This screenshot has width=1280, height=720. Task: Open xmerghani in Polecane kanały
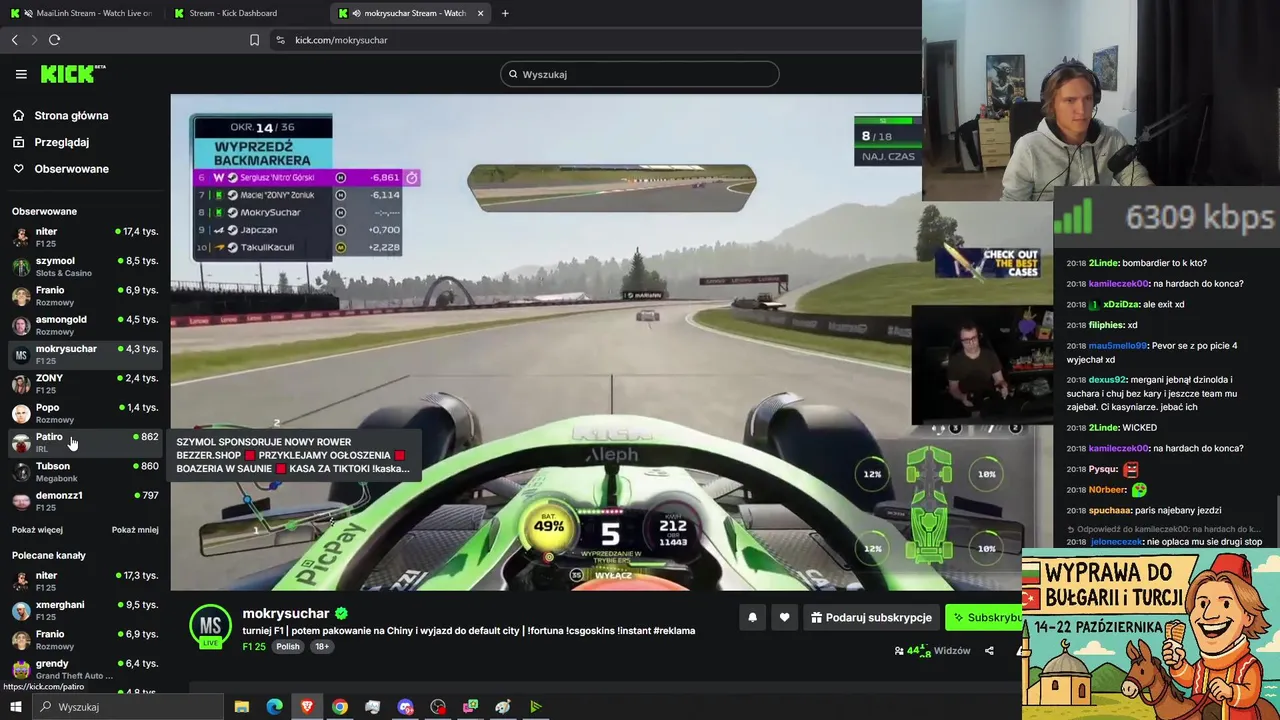85,610
